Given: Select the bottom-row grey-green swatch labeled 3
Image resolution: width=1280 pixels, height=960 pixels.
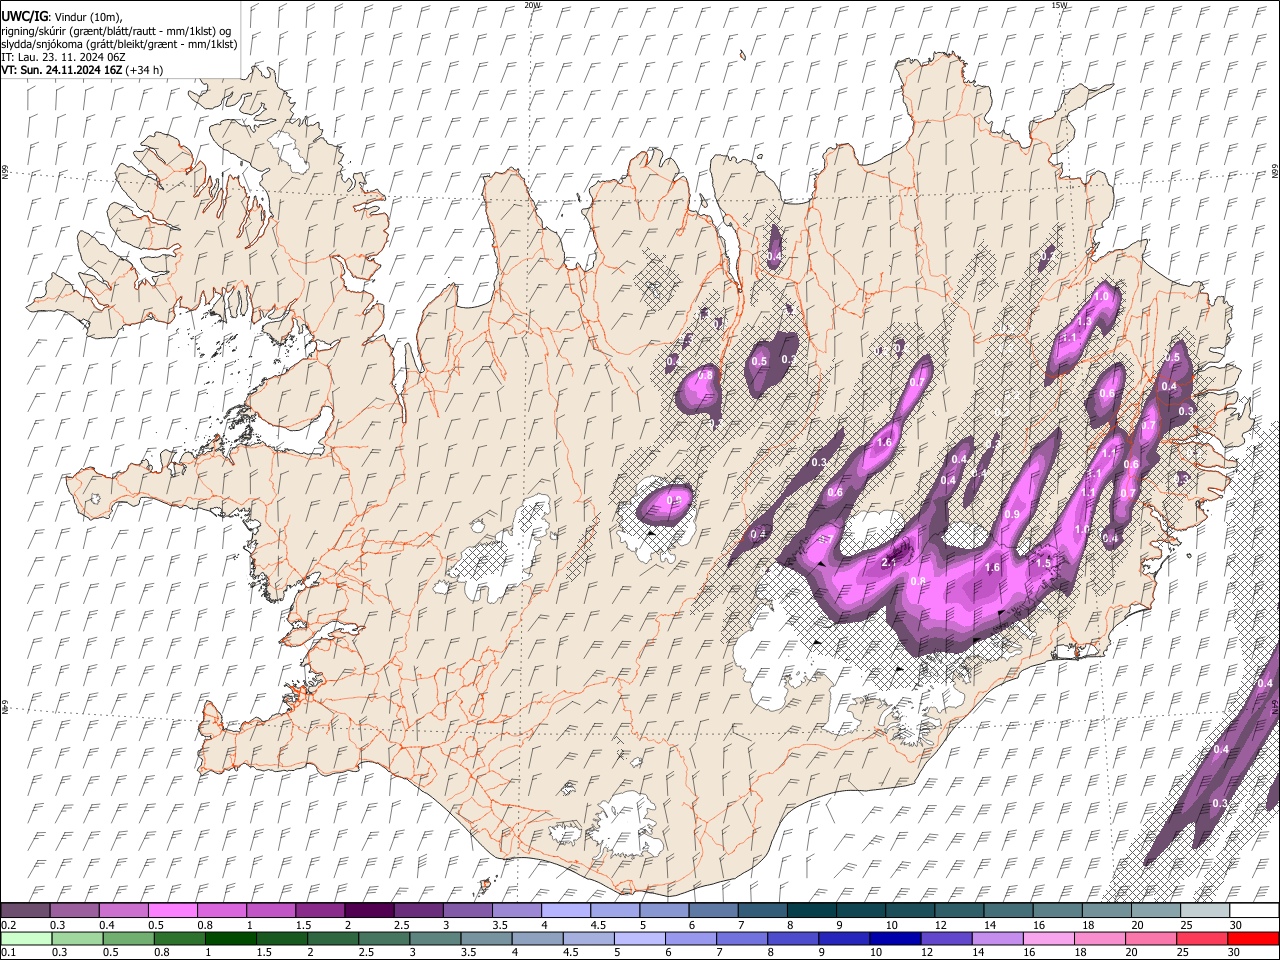Looking at the screenshot, I should [x=435, y=938].
